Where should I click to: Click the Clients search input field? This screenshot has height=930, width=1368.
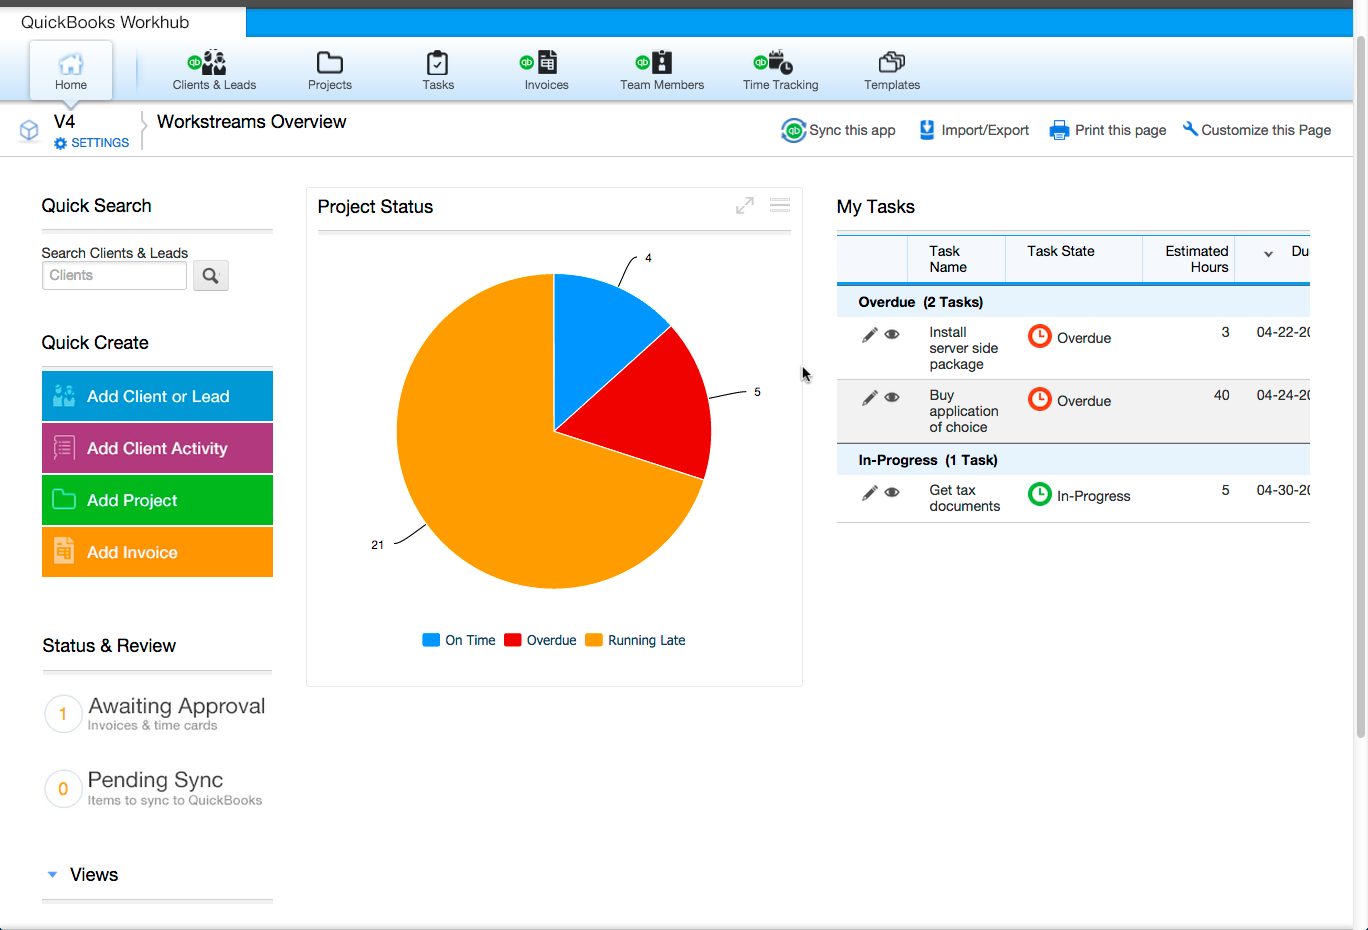(114, 276)
